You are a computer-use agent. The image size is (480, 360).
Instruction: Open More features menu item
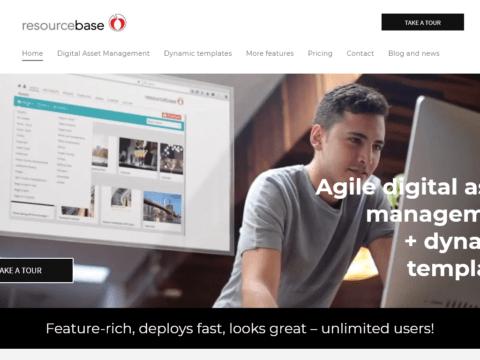click(270, 53)
